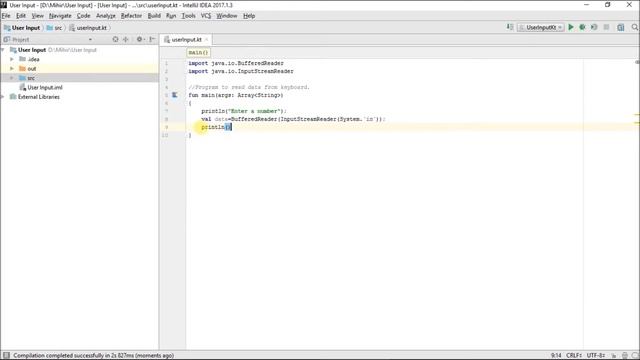This screenshot has width=640, height=360.
Task: Click the 'val data=BufferedReader' line
Action: [x=293, y=119]
